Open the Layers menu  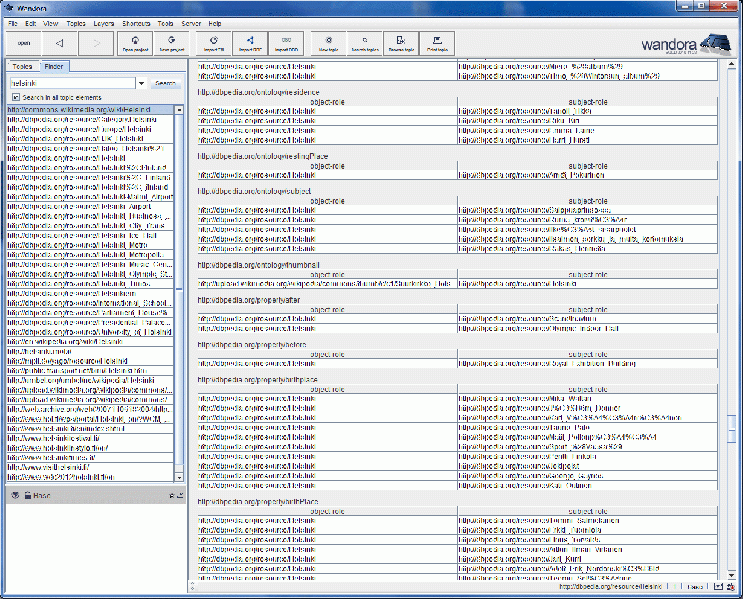pos(103,22)
